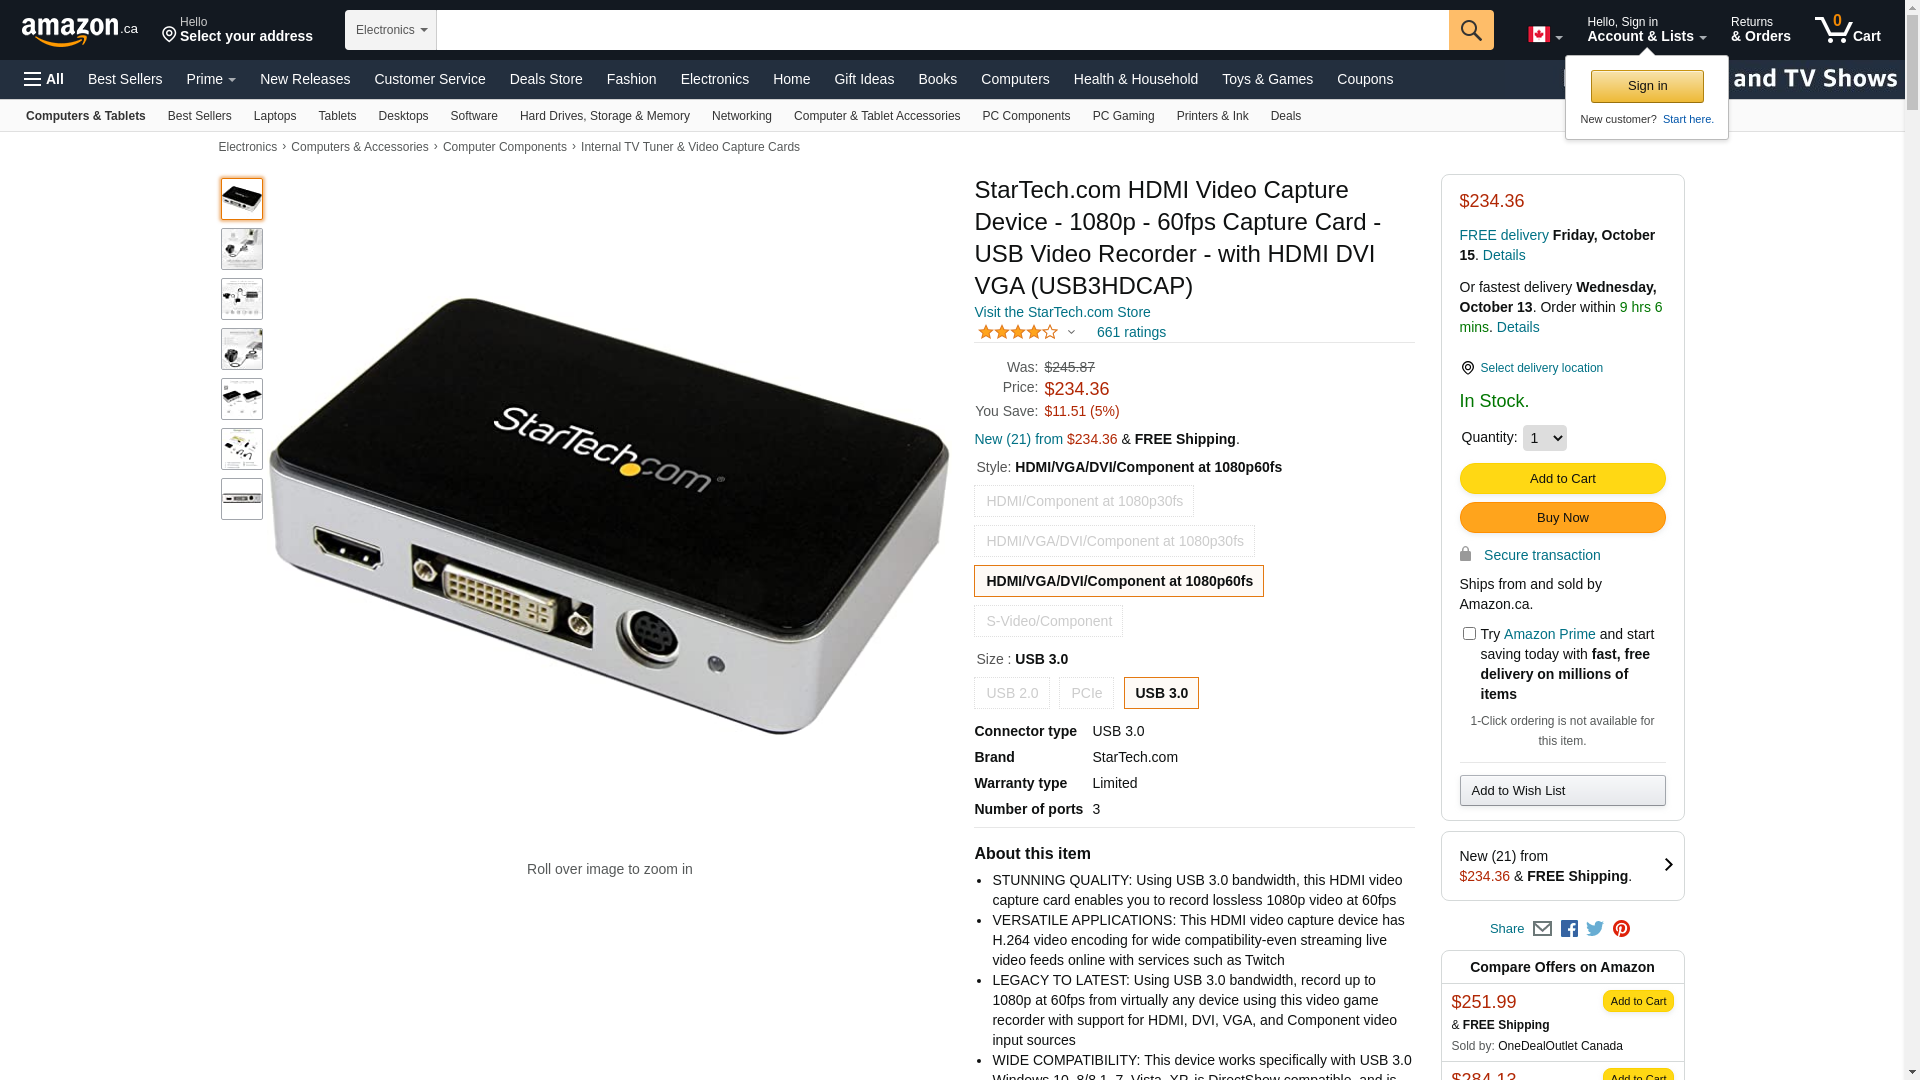
Task: Open the Deals Store nav item
Action: click(x=546, y=79)
